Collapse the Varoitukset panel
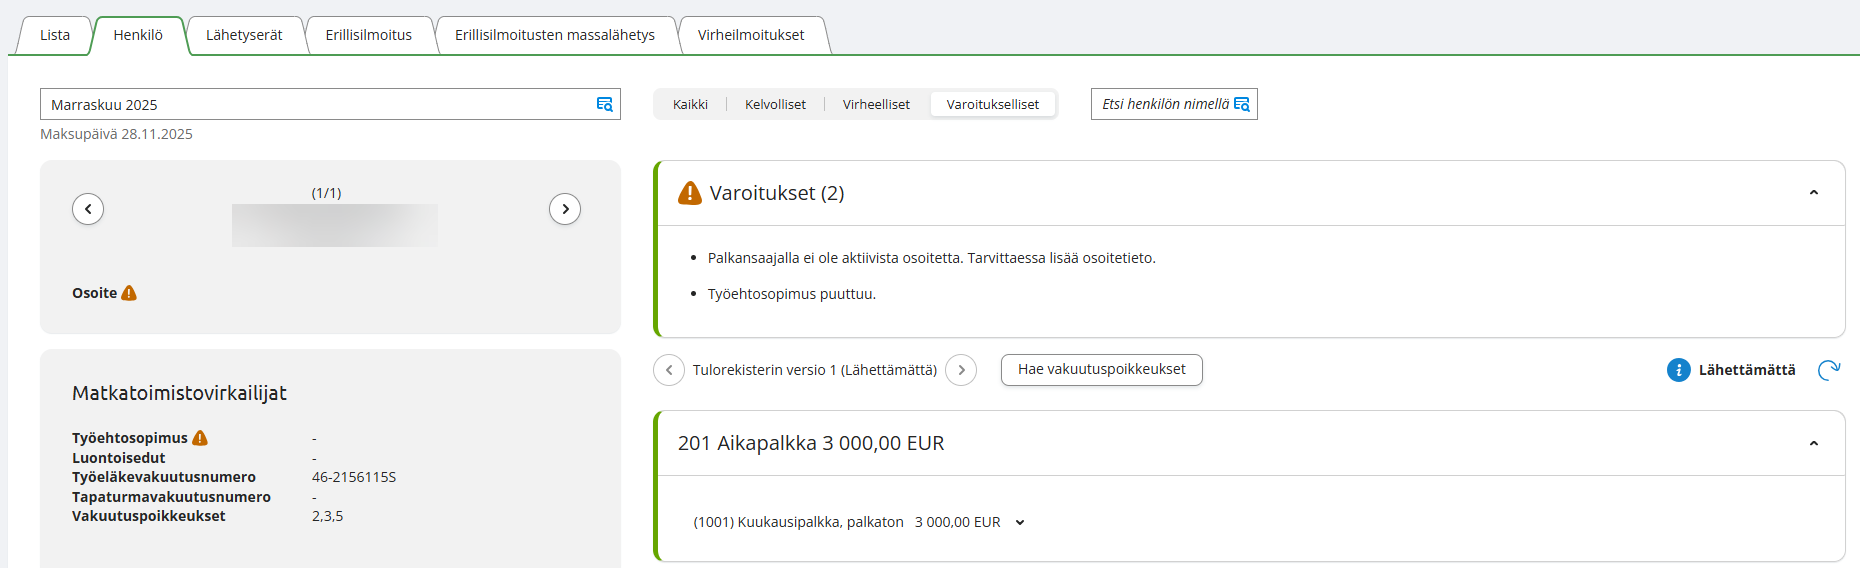 click(x=1814, y=193)
